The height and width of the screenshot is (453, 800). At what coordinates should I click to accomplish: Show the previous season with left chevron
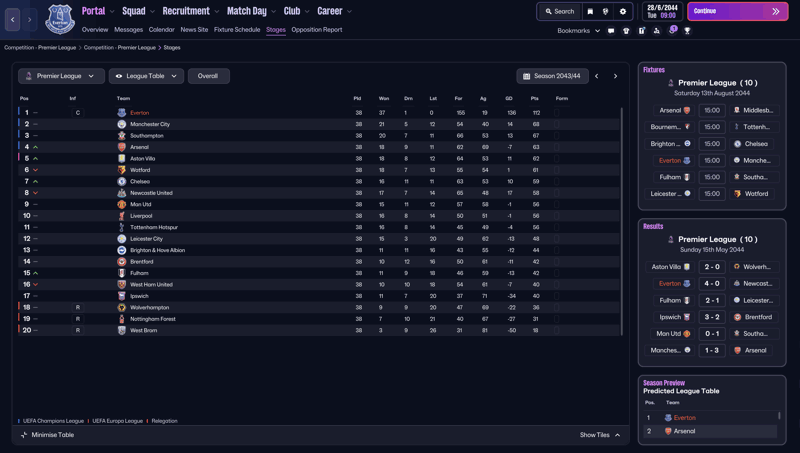[x=596, y=76]
